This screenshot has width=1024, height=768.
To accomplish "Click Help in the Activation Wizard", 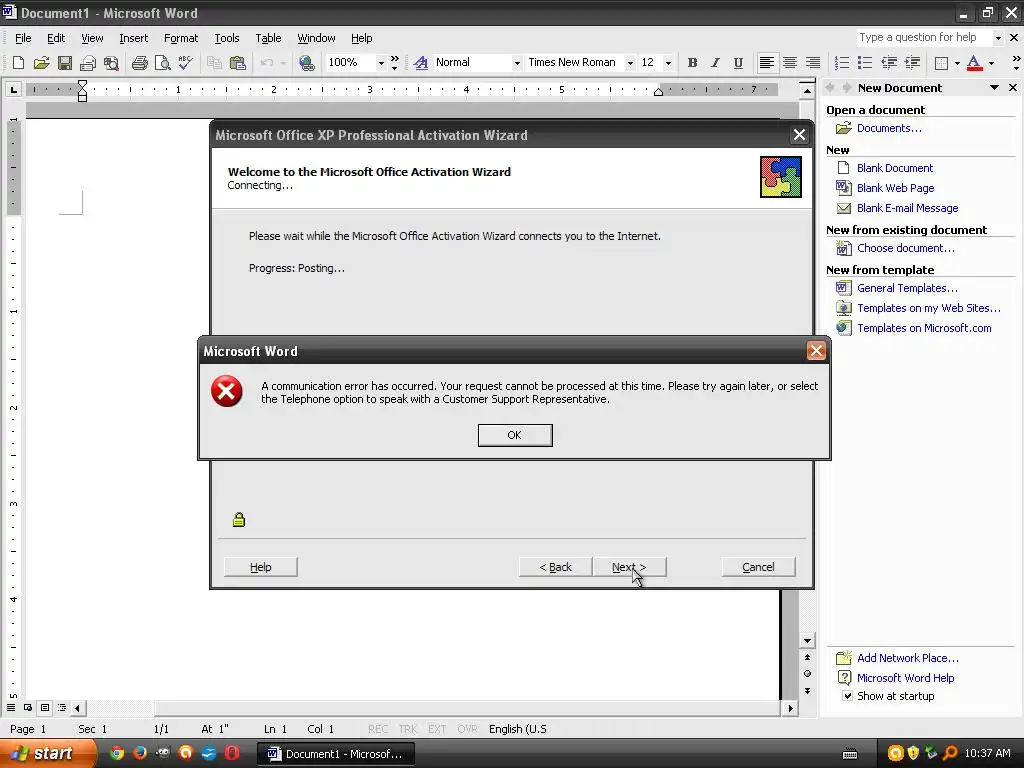I will [x=261, y=567].
